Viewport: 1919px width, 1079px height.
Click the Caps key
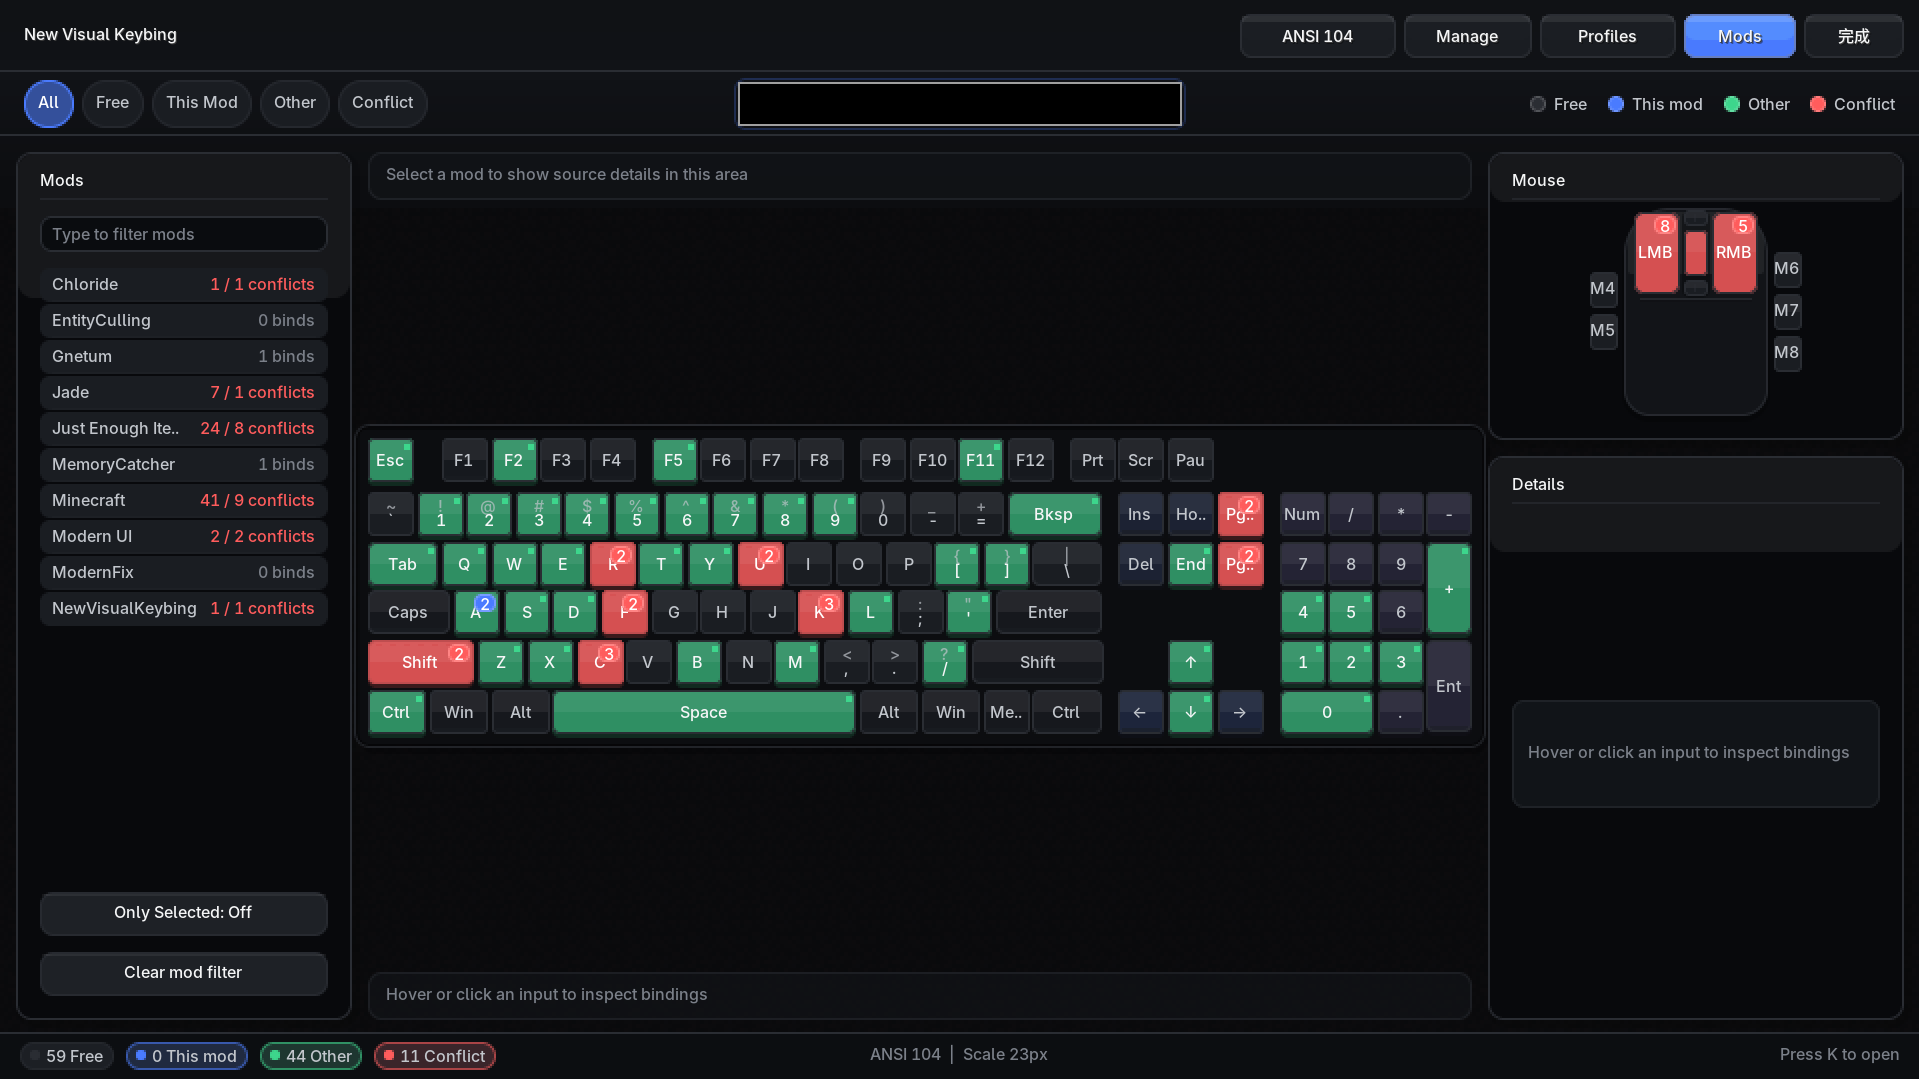tap(408, 612)
